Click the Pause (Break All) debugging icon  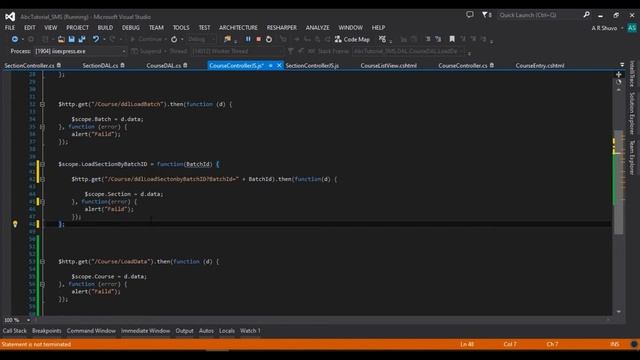(x=248, y=39)
